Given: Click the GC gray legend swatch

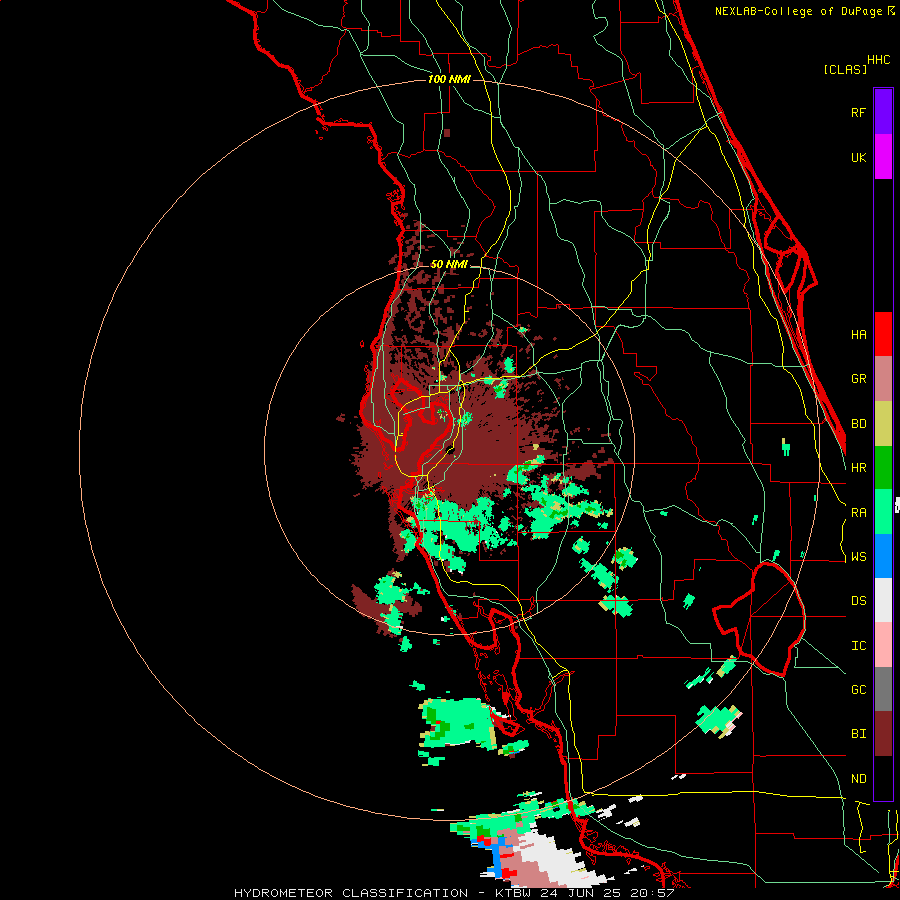Looking at the screenshot, I should tap(883, 689).
